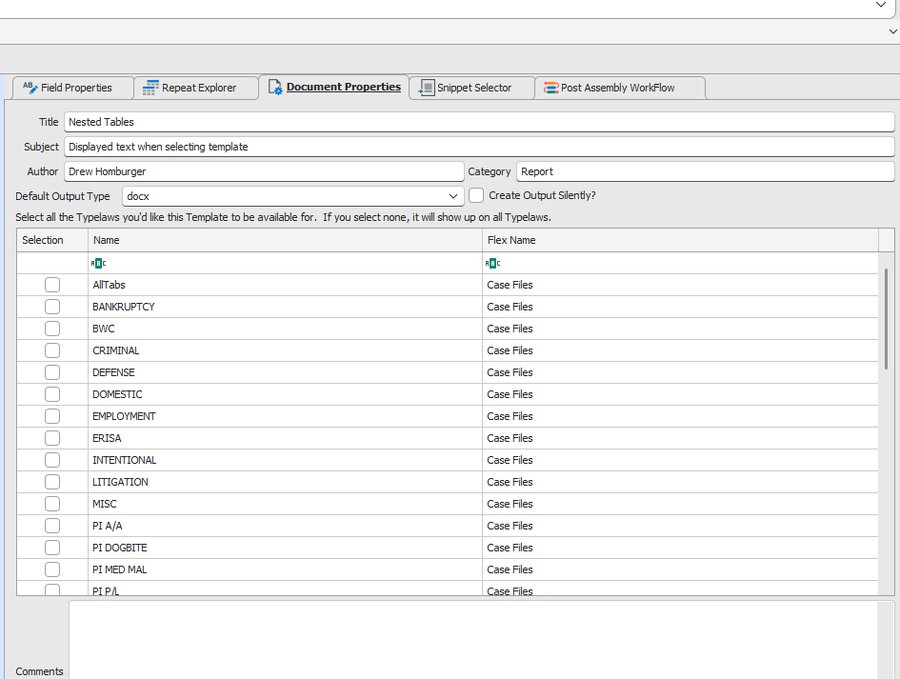
Task: Expand the chevron at top right corner
Action: pos(880,5)
